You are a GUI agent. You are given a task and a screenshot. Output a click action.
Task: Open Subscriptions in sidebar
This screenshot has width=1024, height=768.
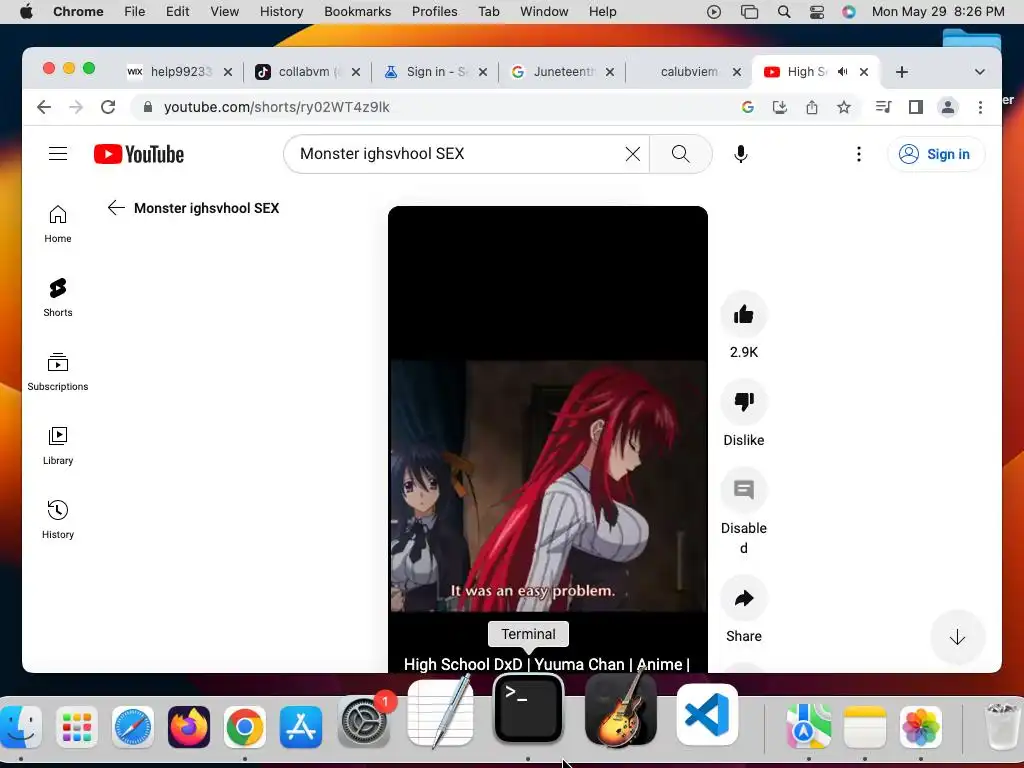57,372
